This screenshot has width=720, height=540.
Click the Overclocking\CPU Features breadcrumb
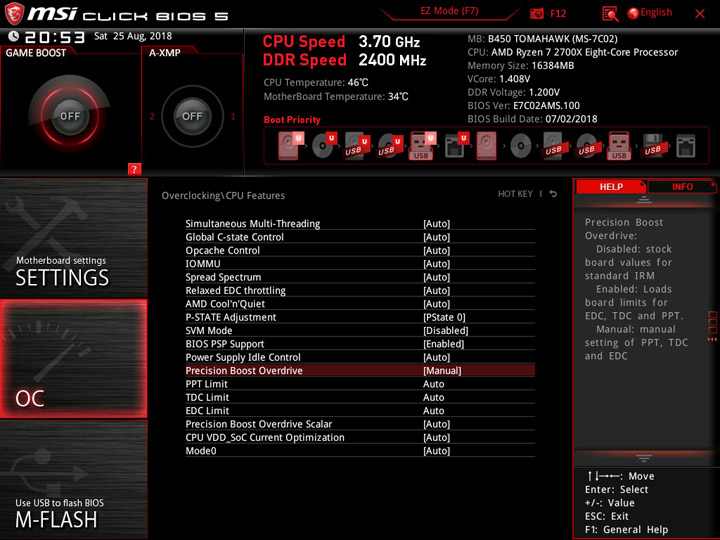click(223, 196)
